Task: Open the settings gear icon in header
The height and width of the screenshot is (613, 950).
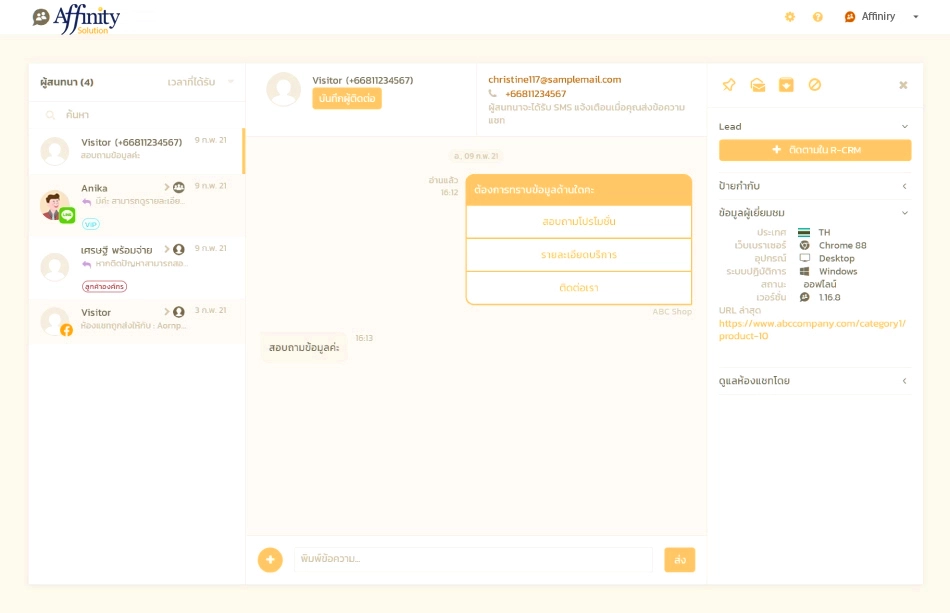Action: click(x=789, y=16)
